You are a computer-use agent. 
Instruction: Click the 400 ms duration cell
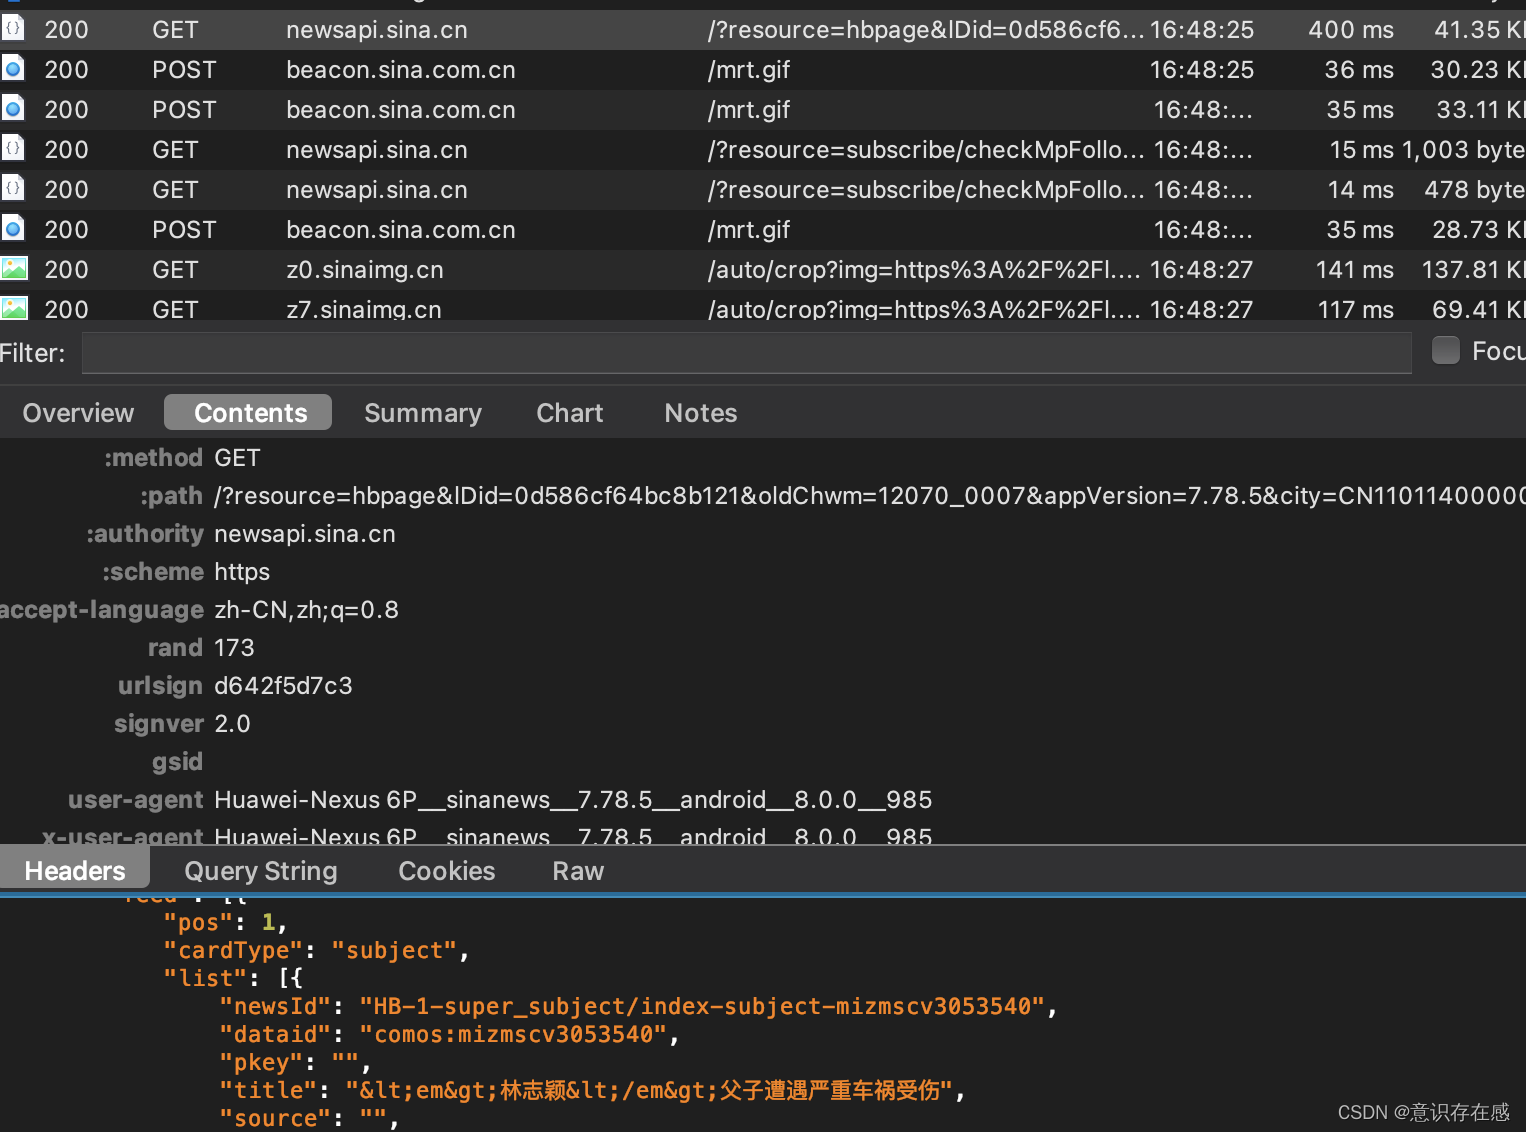click(1350, 30)
